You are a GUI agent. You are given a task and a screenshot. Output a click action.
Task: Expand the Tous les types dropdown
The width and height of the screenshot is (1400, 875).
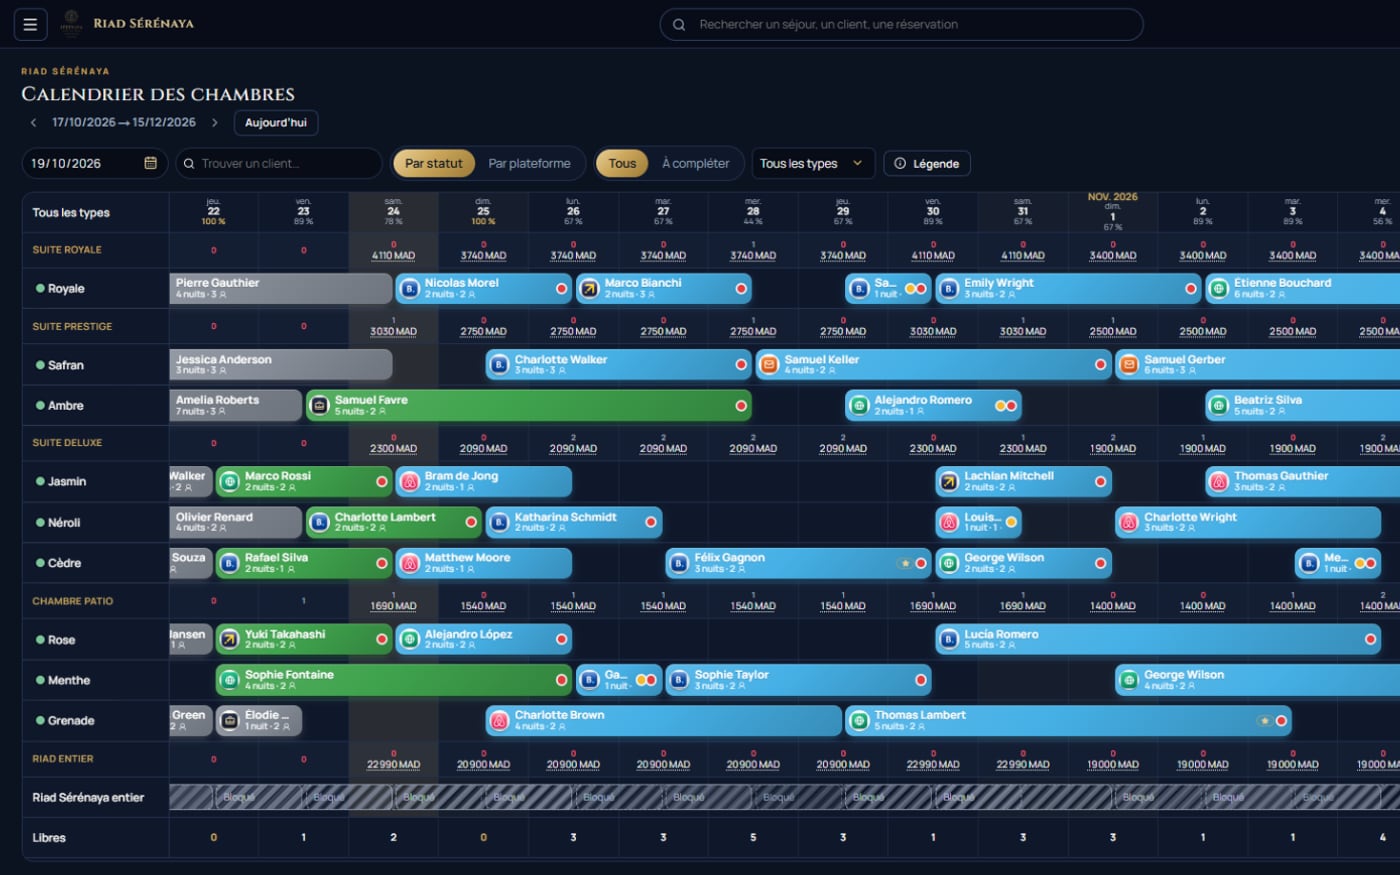pos(813,163)
